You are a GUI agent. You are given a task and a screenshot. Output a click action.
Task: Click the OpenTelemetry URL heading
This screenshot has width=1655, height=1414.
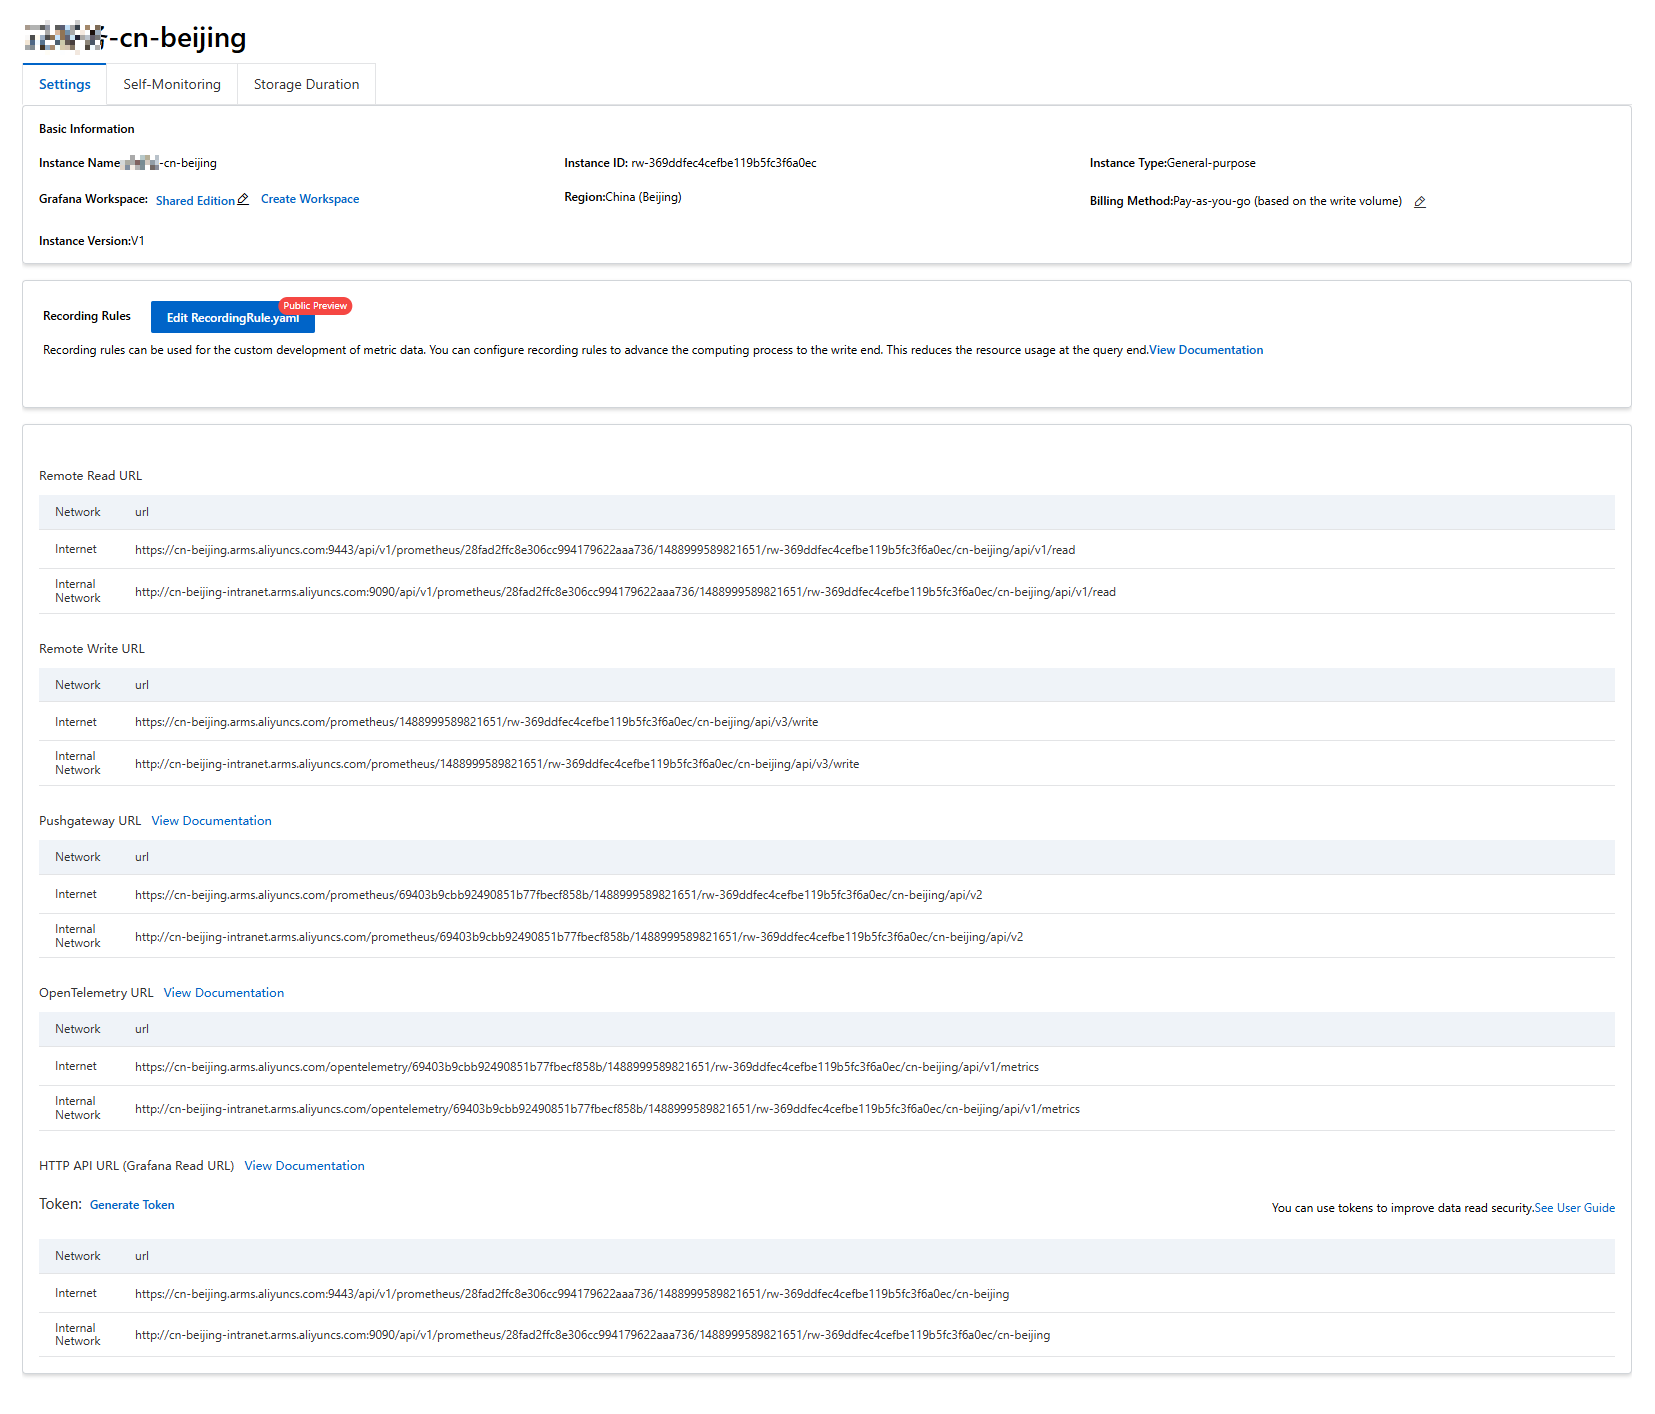(x=96, y=993)
